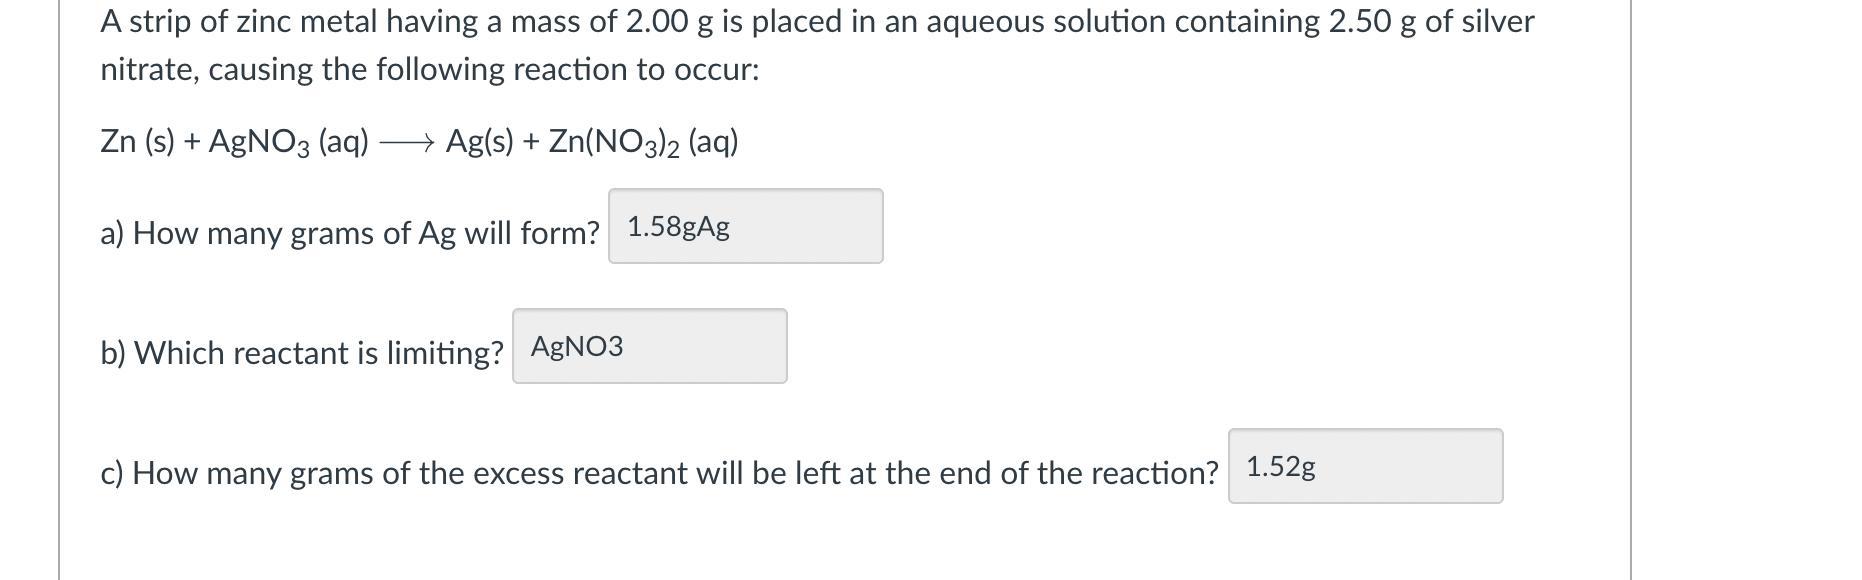Click the question a) label text

click(350, 233)
